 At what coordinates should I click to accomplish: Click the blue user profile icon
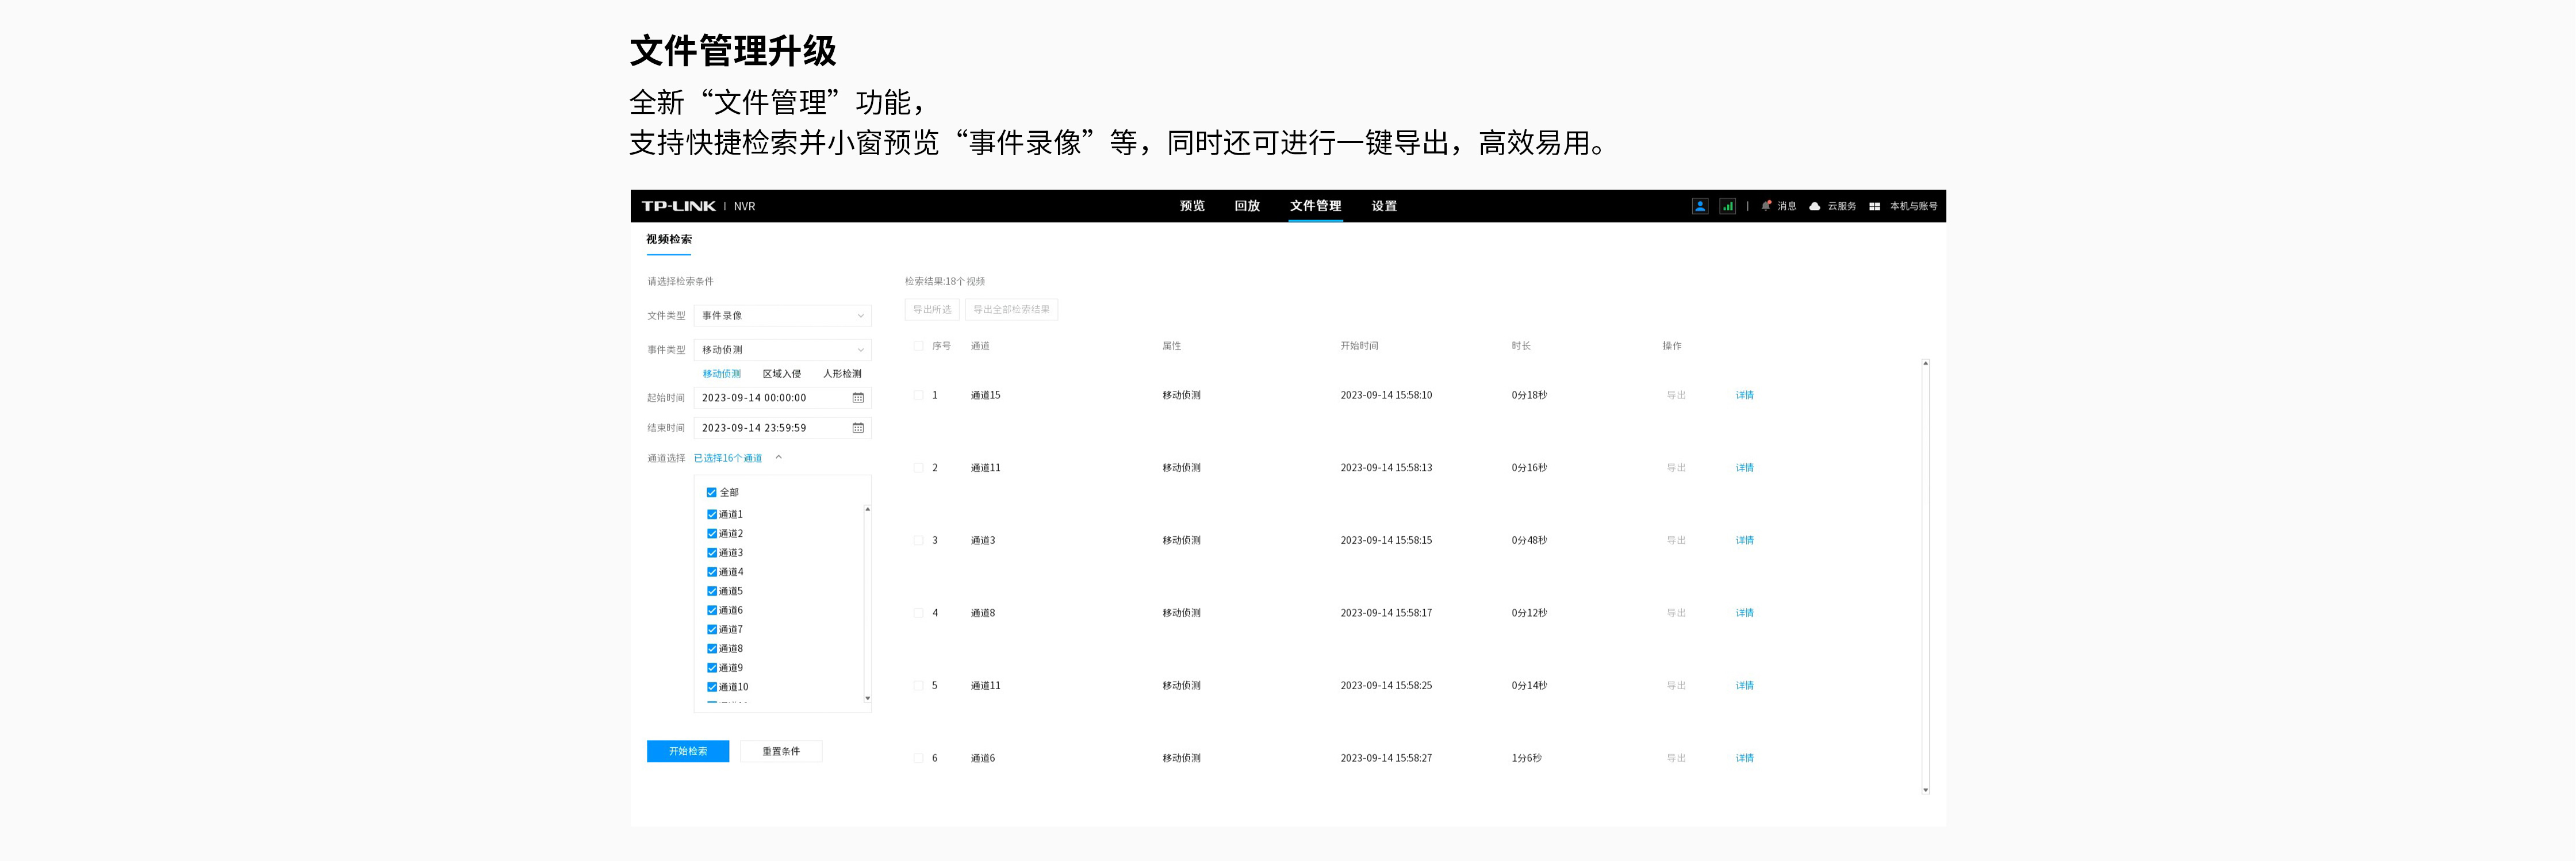click(1699, 206)
